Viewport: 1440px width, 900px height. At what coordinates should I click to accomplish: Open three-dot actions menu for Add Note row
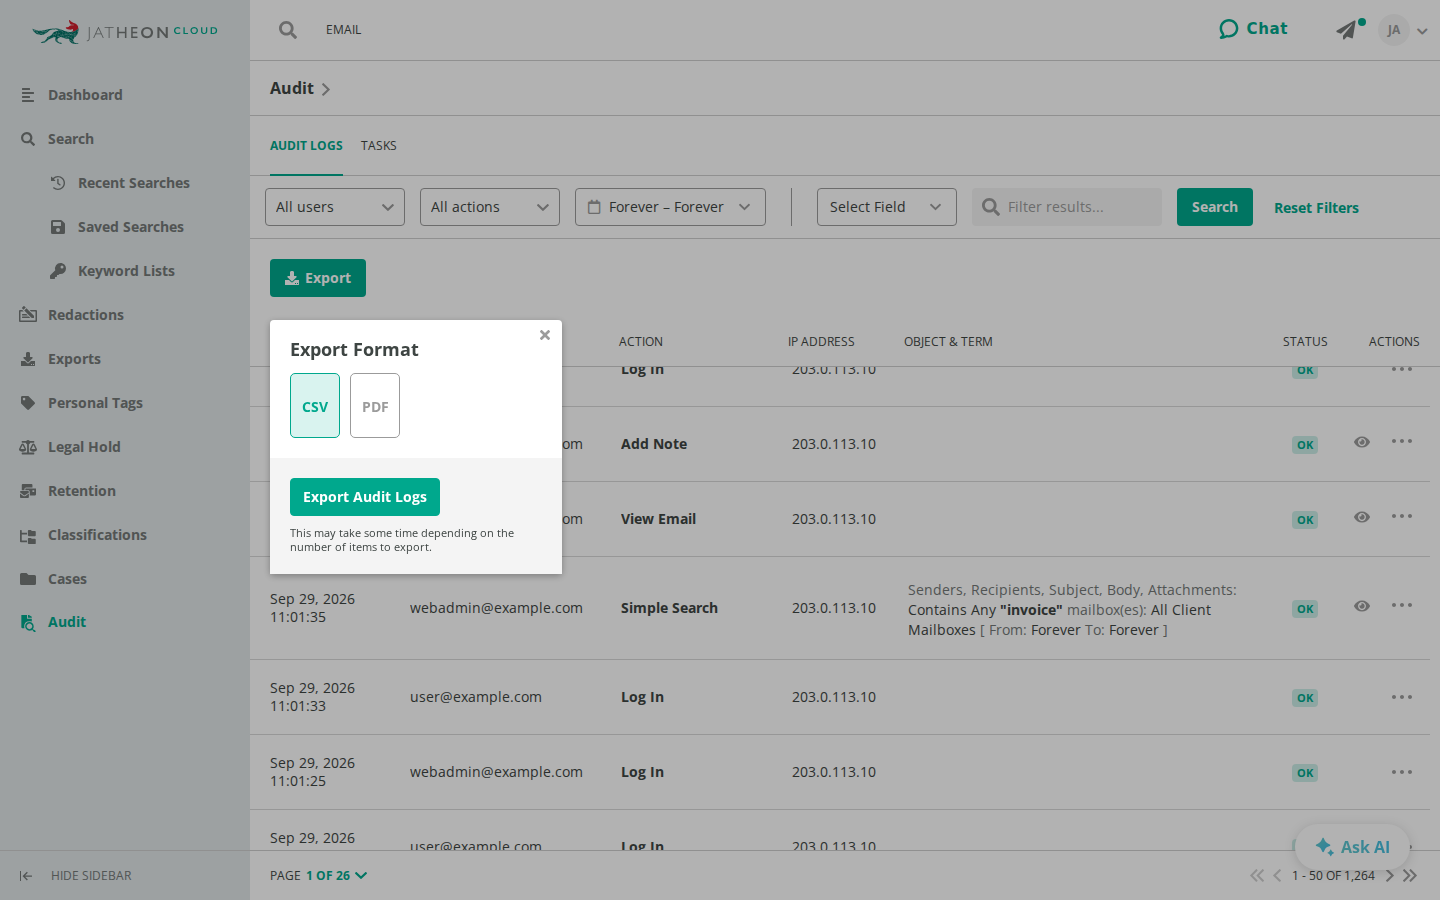(1402, 442)
